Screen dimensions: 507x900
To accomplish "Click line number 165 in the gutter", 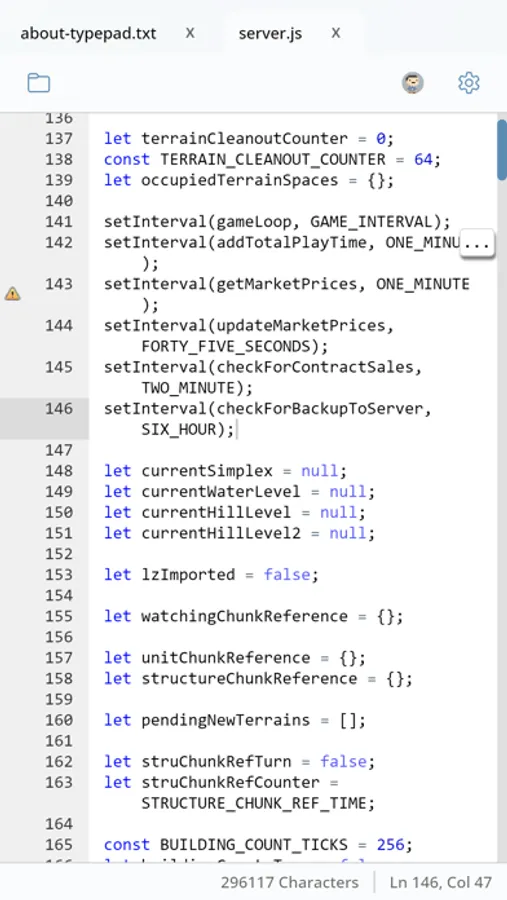I will tap(59, 845).
